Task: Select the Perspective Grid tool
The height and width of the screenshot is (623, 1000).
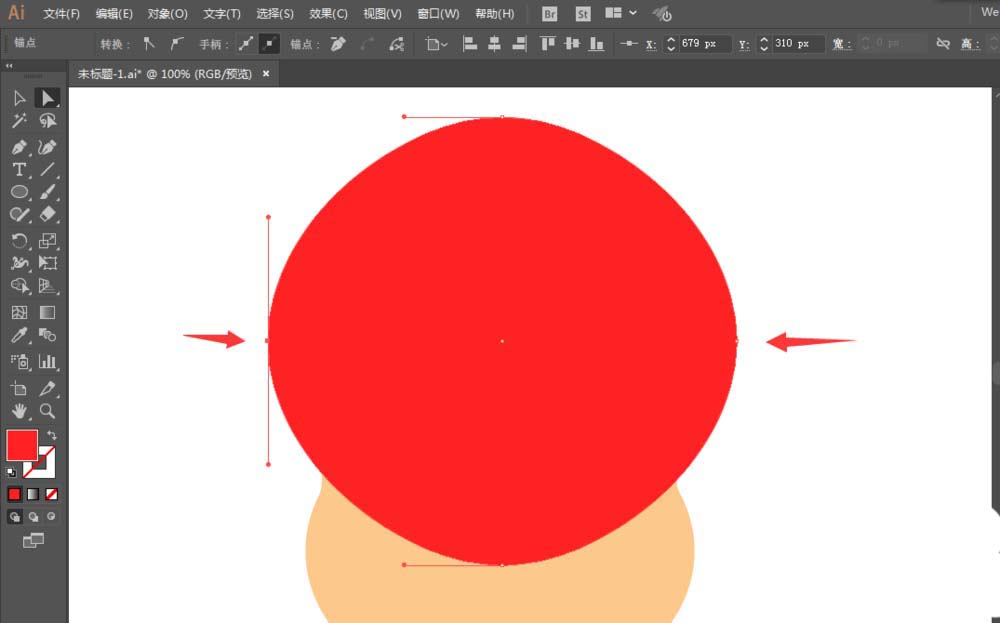Action: [x=47, y=286]
